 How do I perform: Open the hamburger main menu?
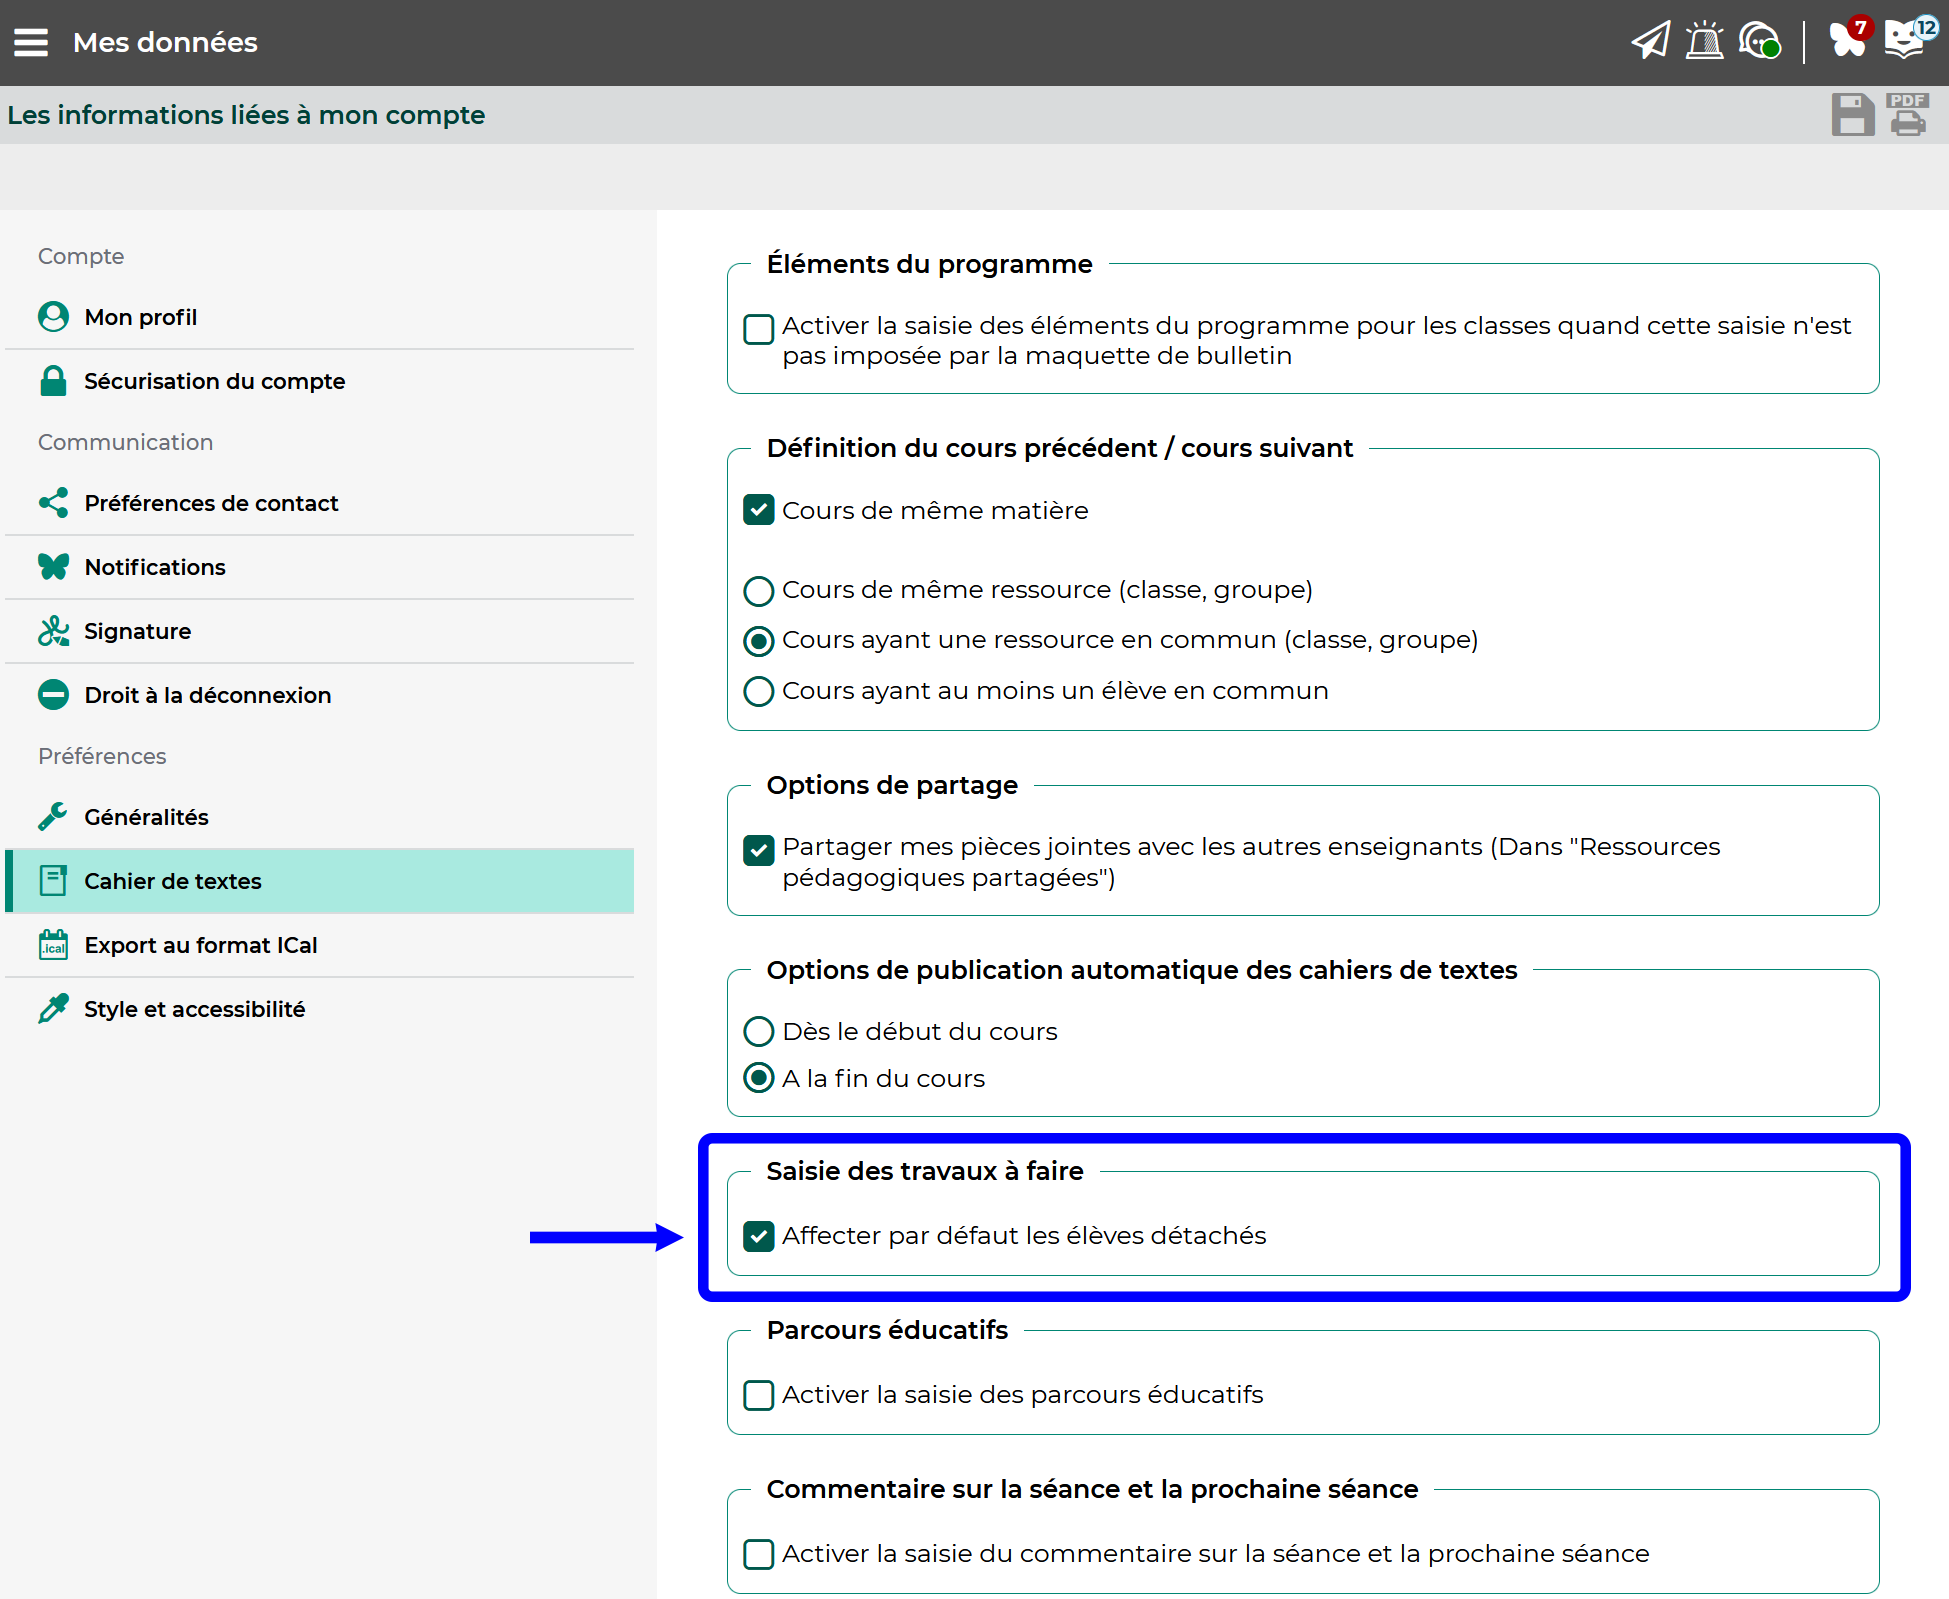31,42
